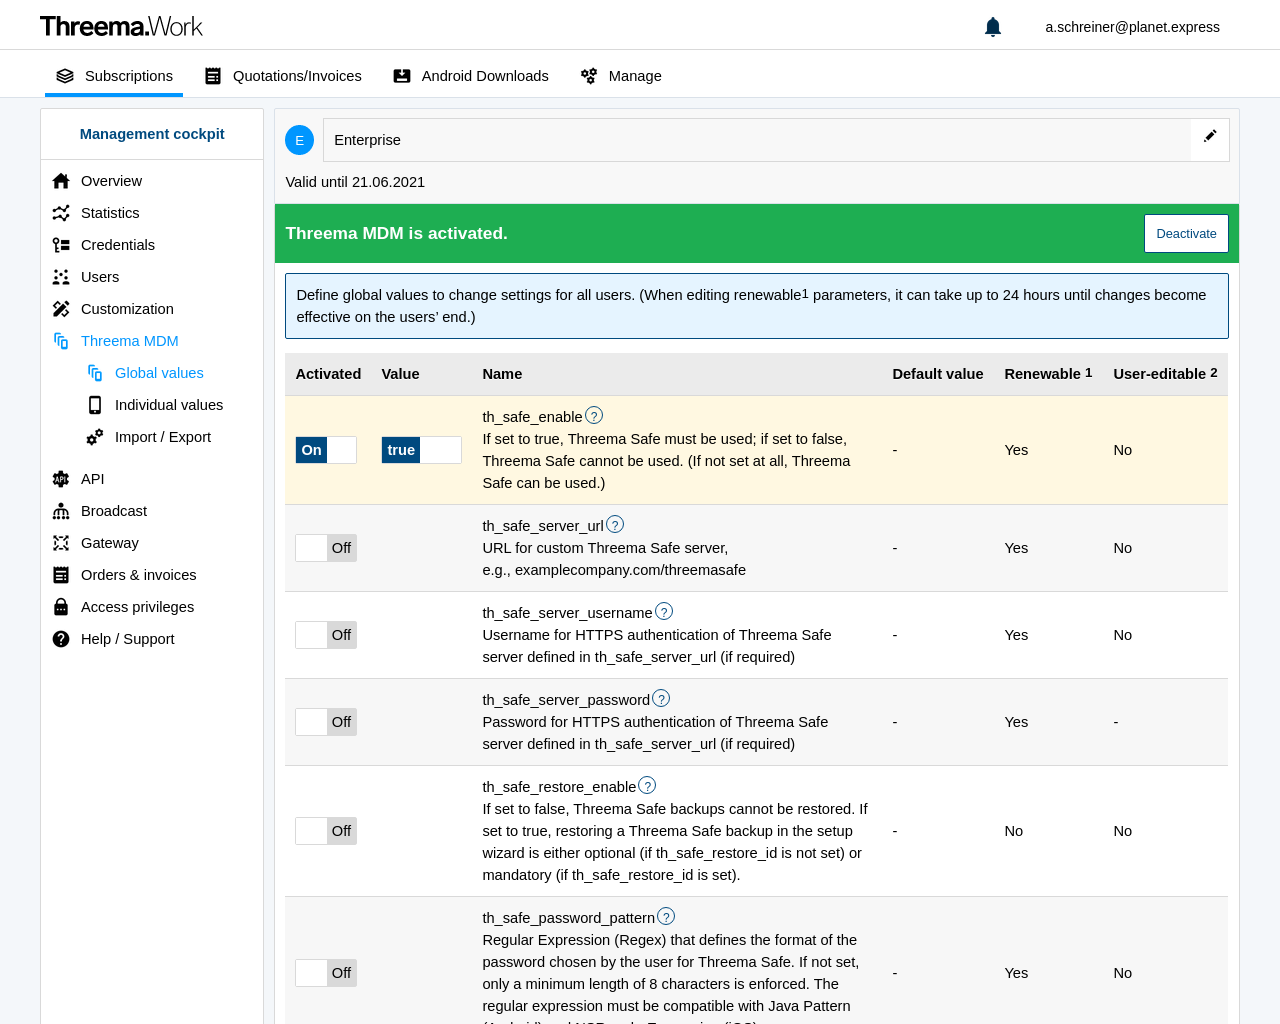This screenshot has height=1024, width=1280.
Task: Click the Deactivate button for Threema MDM
Action: [x=1186, y=234]
